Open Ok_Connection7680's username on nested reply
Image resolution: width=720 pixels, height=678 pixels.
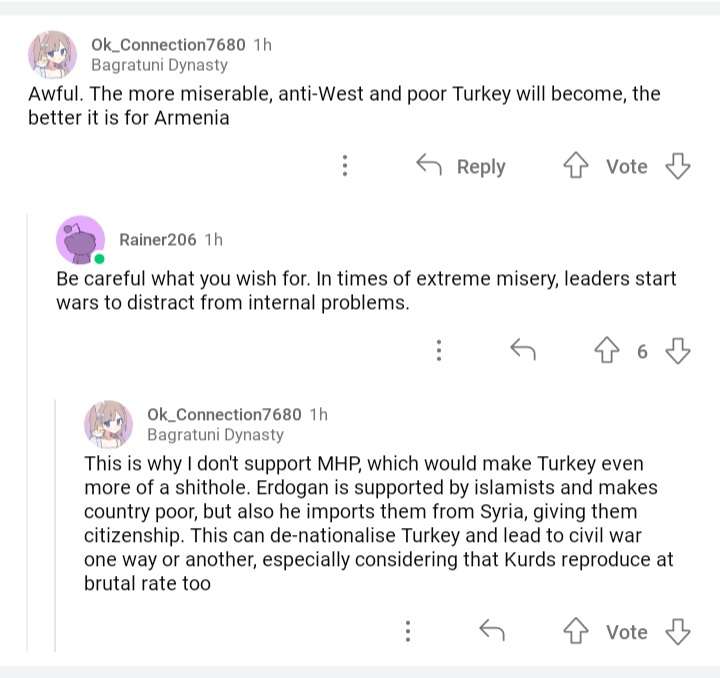pyautogui.click(x=224, y=414)
